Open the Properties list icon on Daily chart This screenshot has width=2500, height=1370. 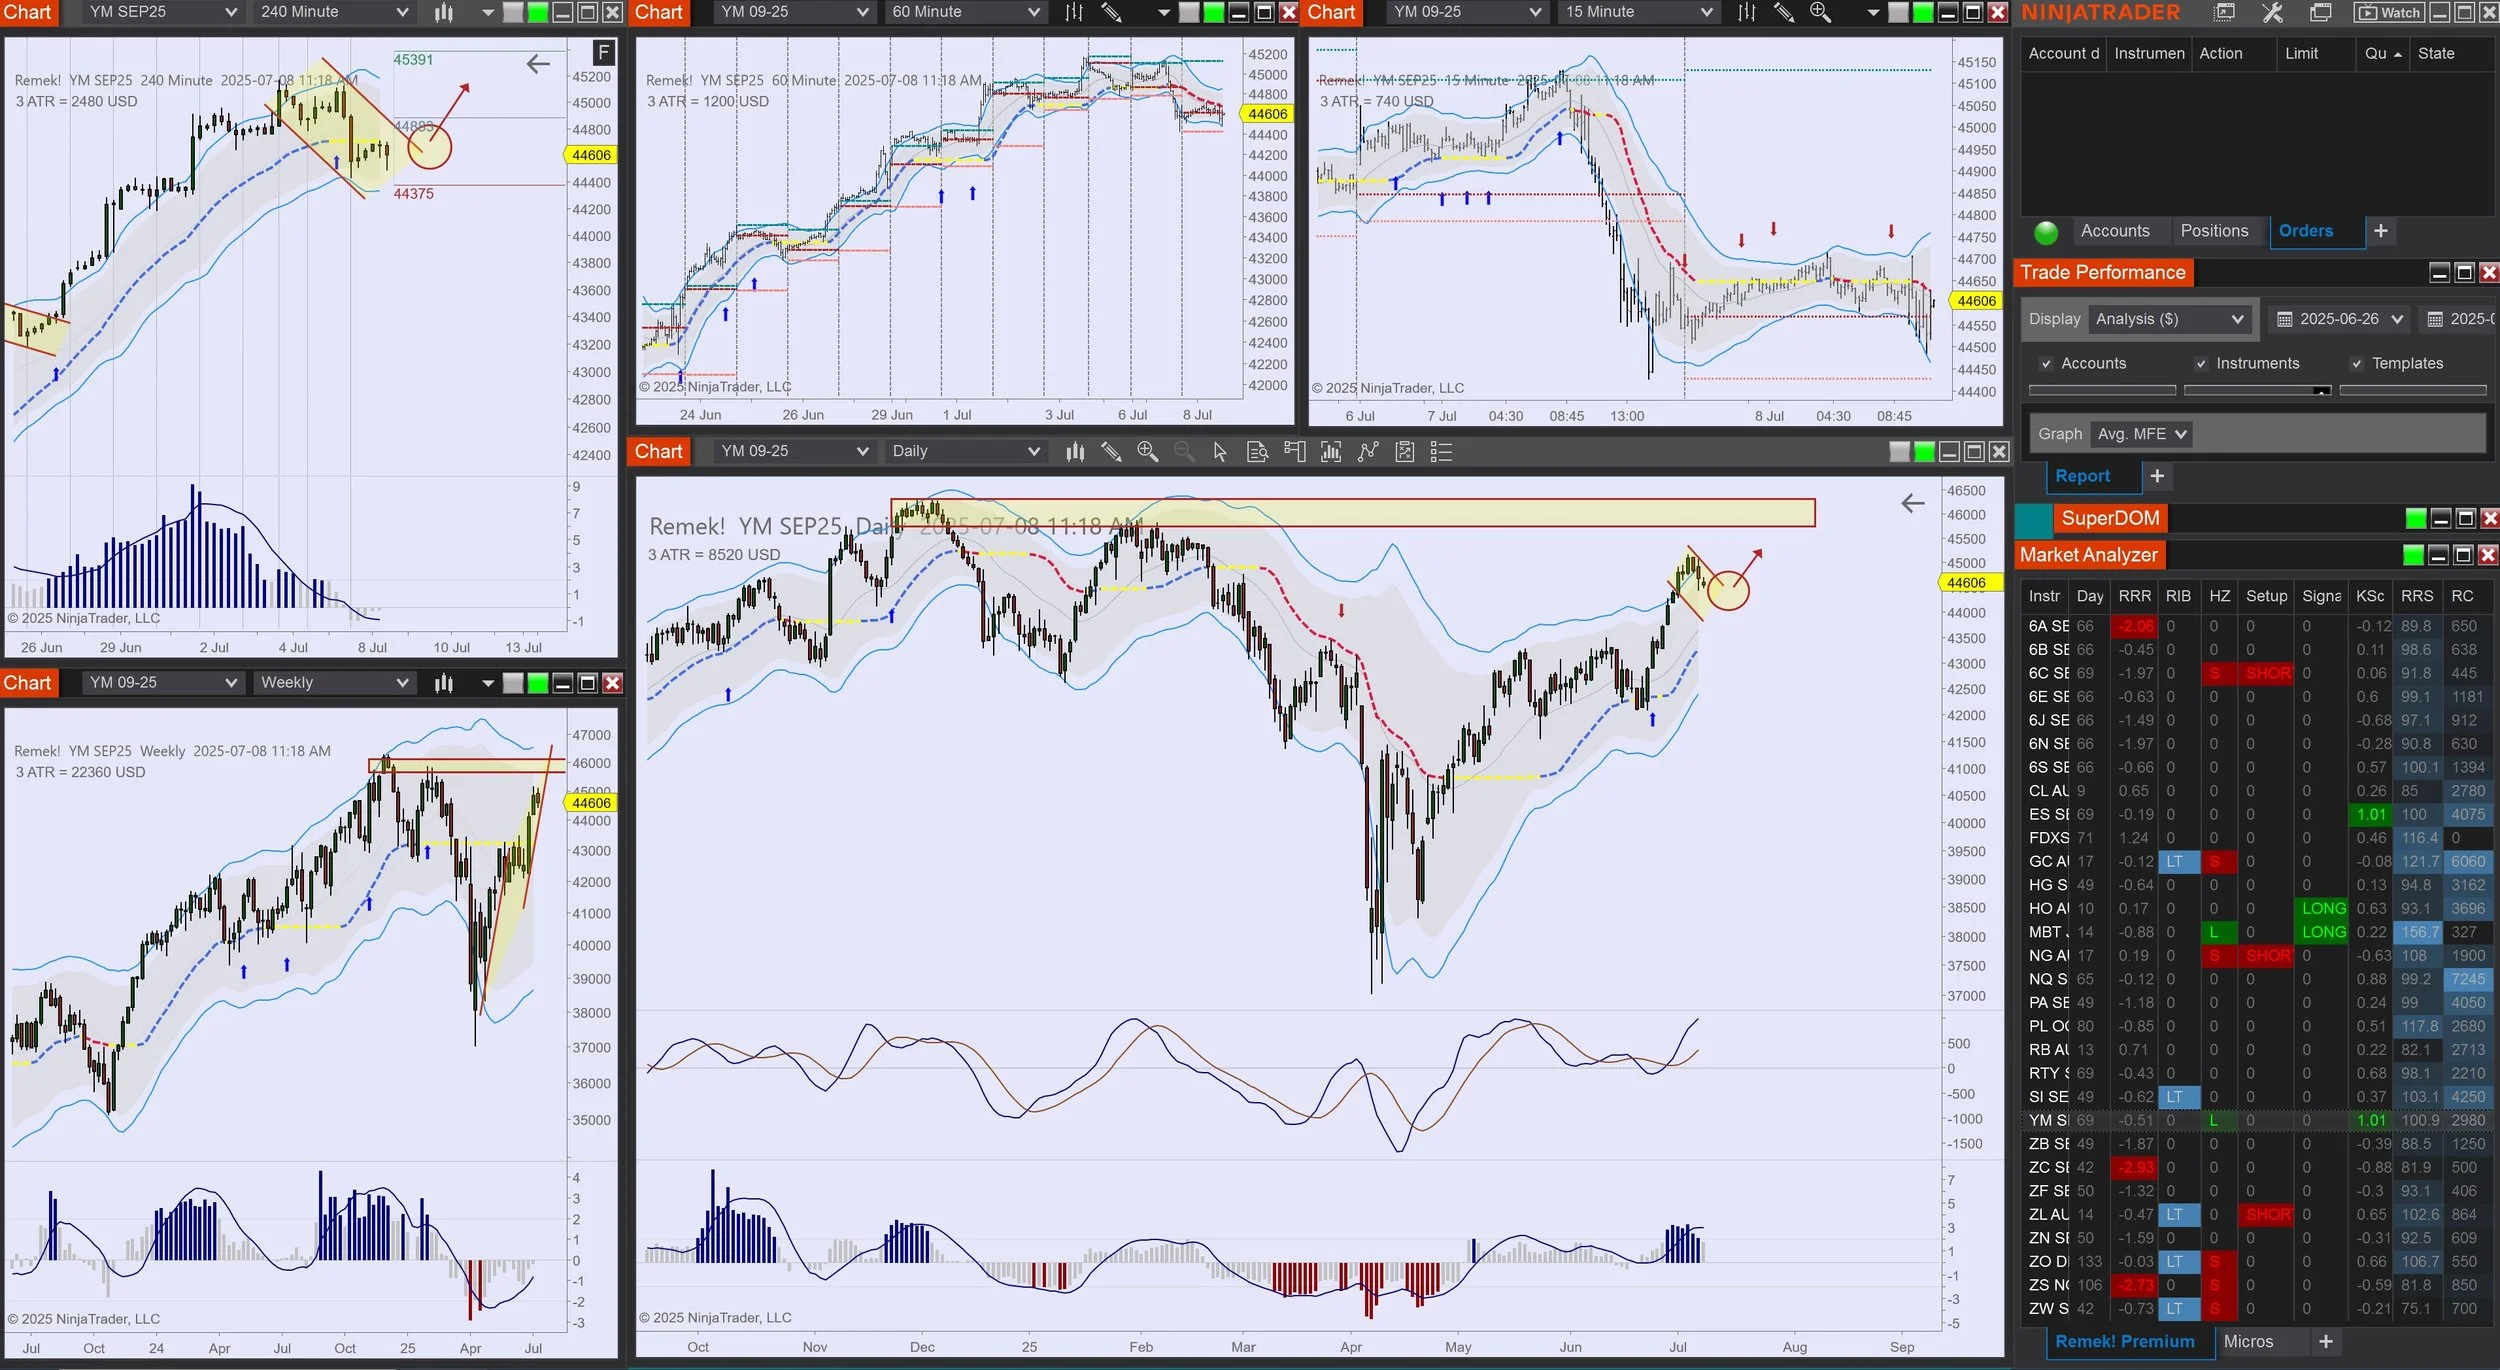pyautogui.click(x=1441, y=452)
